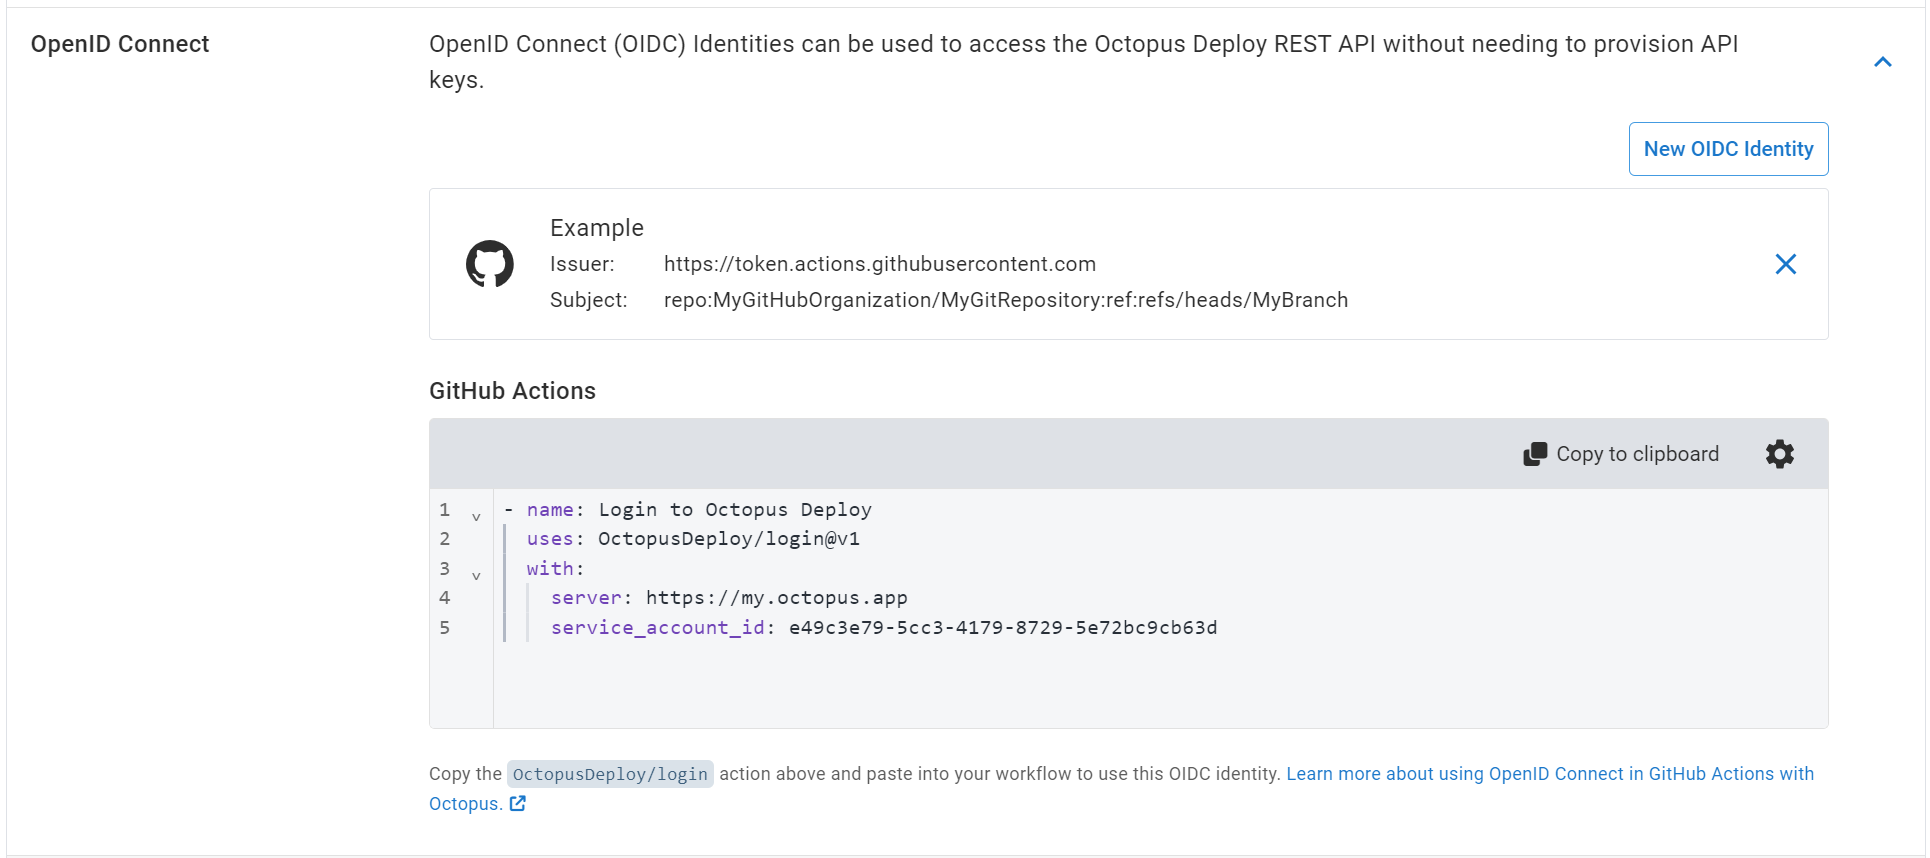The image size is (1930, 858).
Task: Remove the Example OIDC identity with the X
Action: click(x=1785, y=264)
